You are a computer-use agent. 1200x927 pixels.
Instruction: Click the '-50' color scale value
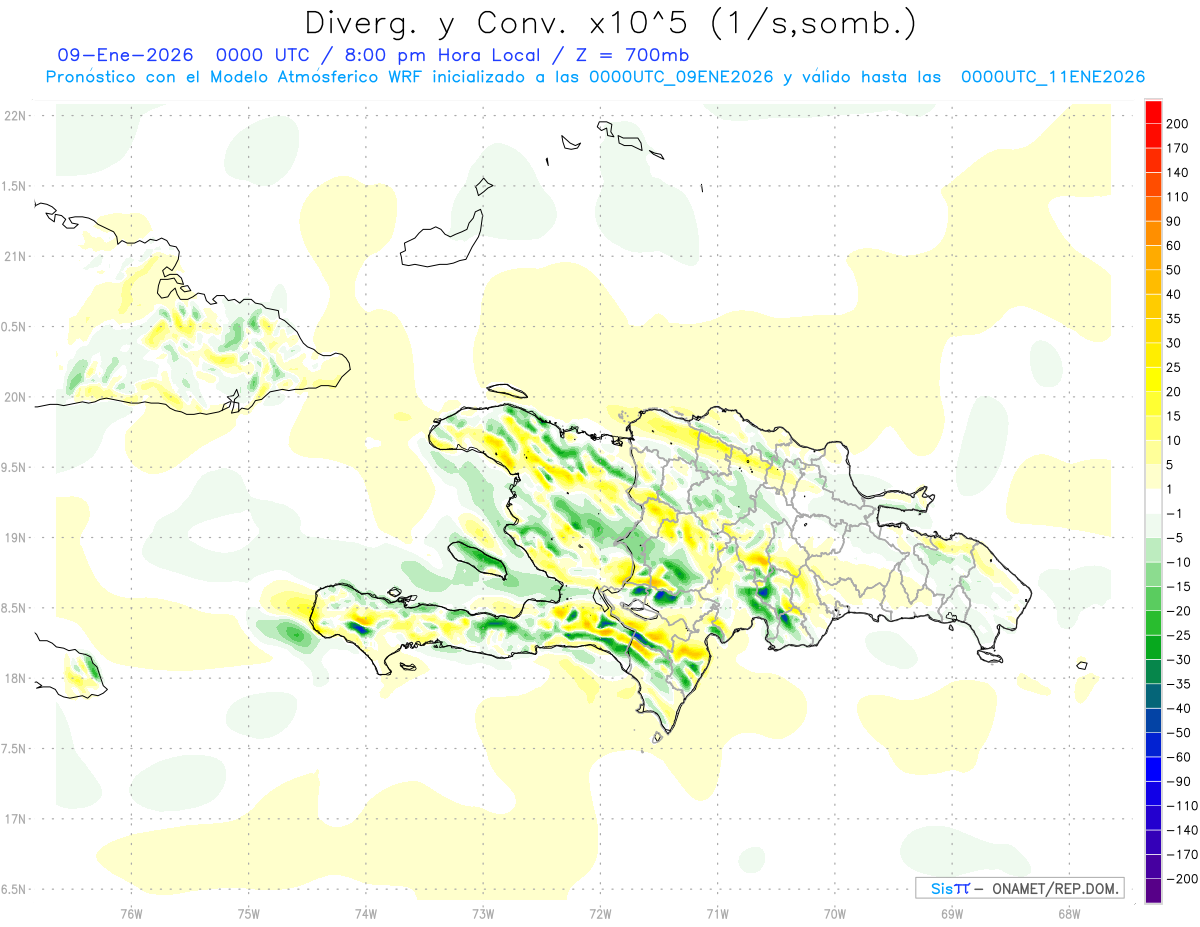tap(1177, 733)
